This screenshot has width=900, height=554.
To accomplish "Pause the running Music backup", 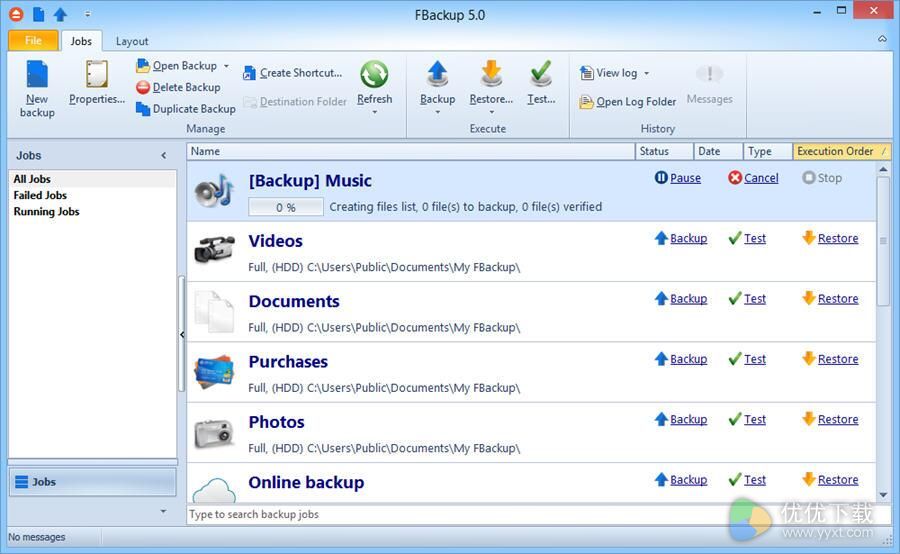I will pyautogui.click(x=678, y=178).
